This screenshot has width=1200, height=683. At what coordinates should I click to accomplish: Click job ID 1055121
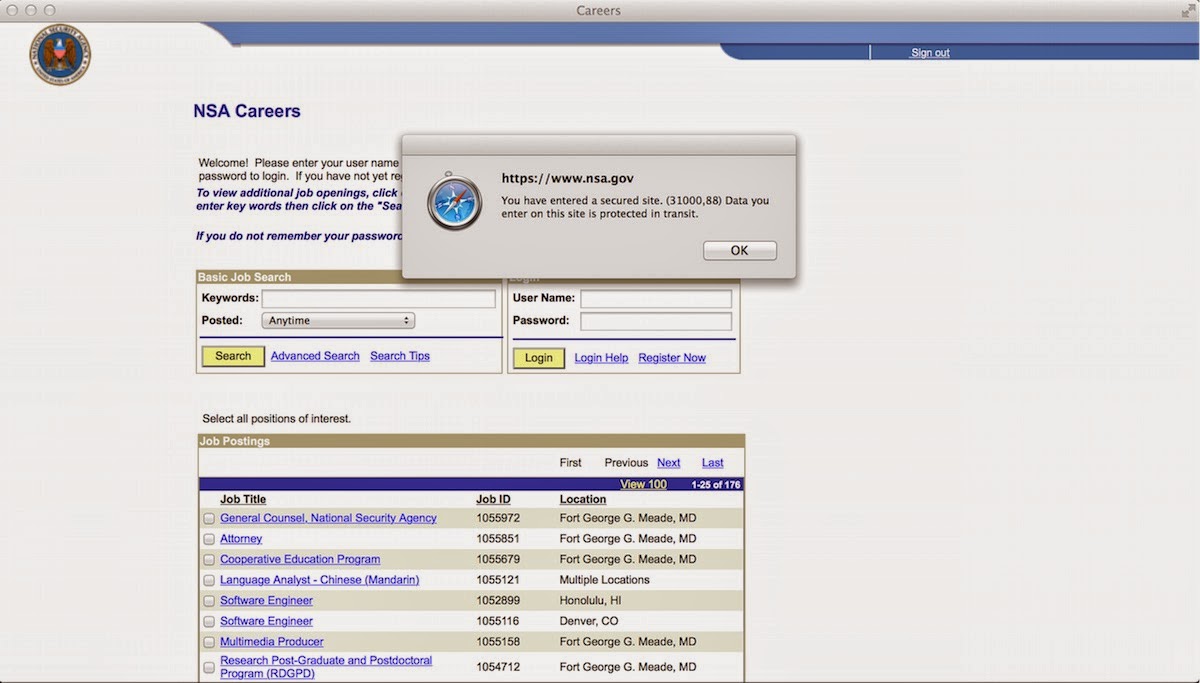(x=498, y=580)
